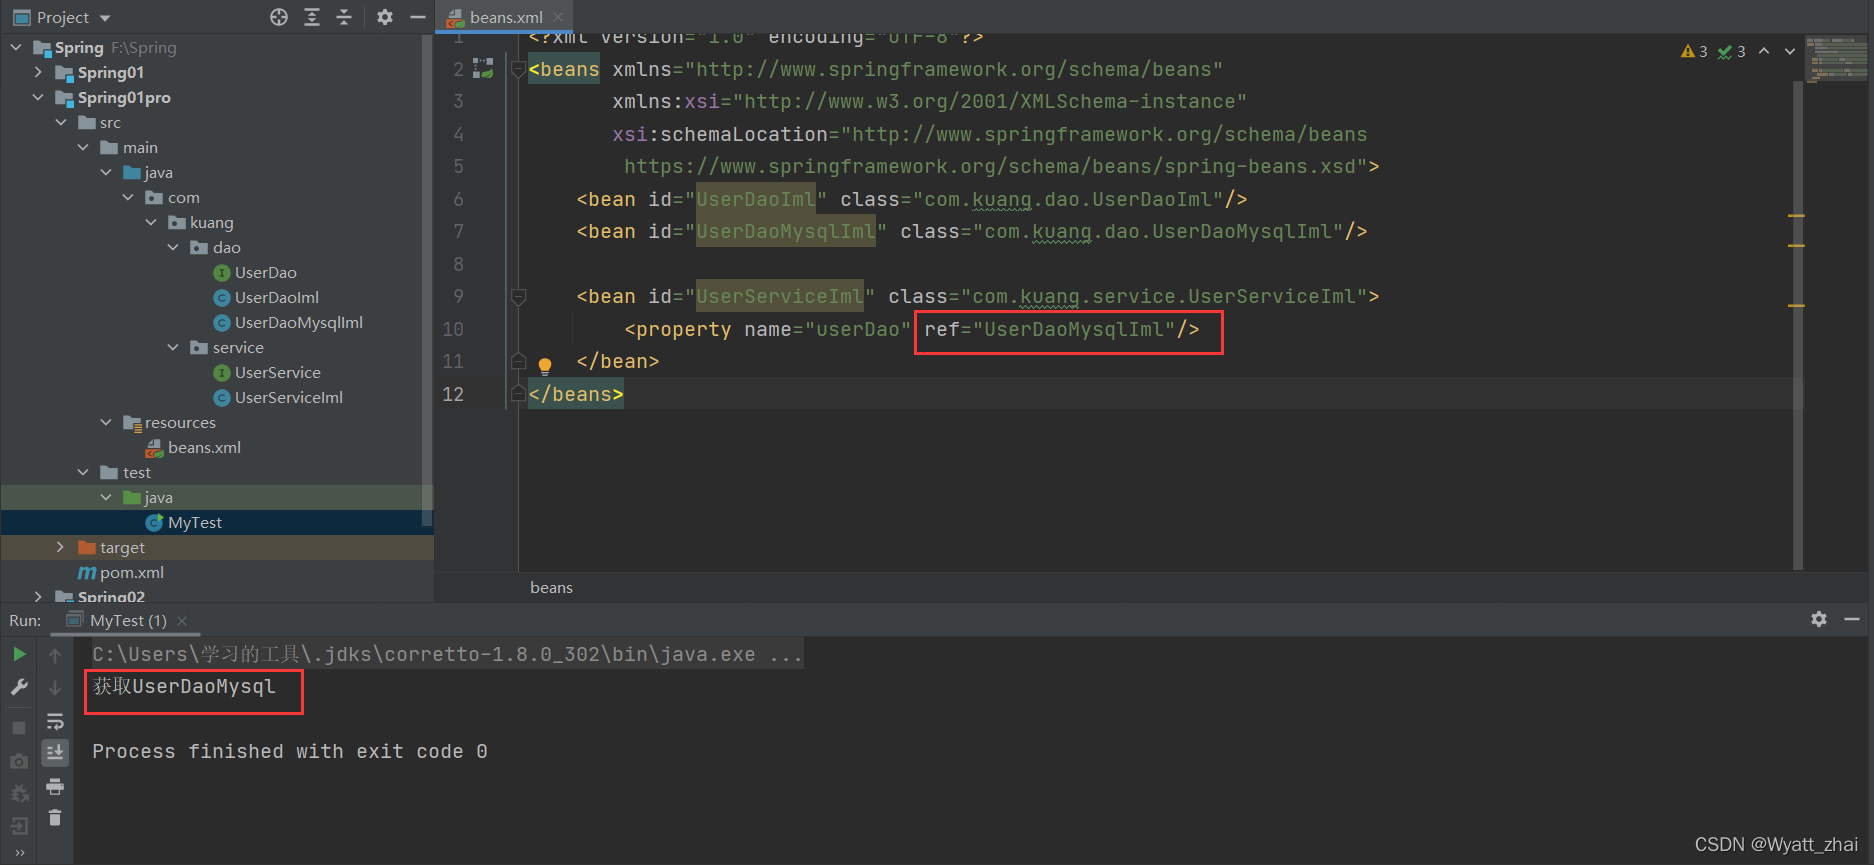Click the down arrow in Run console toolbar
This screenshot has height=865, width=1874.
pos(55,688)
